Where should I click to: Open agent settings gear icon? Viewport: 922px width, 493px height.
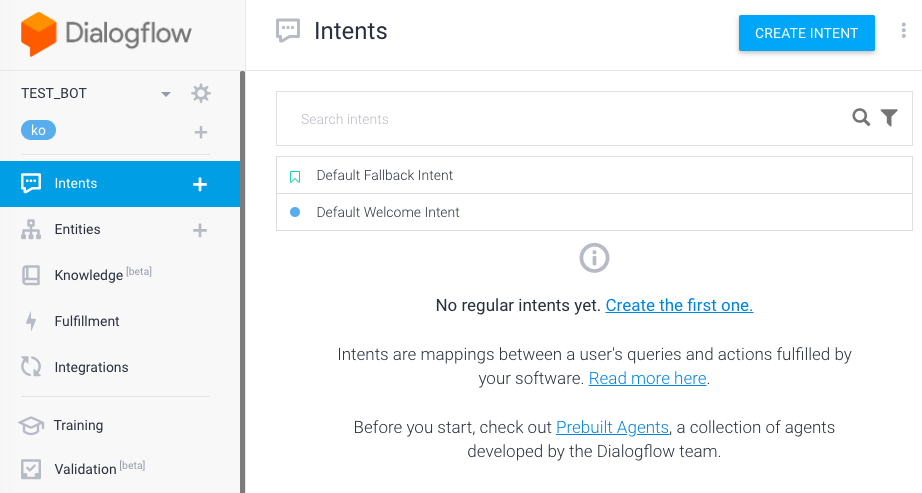tap(201, 93)
